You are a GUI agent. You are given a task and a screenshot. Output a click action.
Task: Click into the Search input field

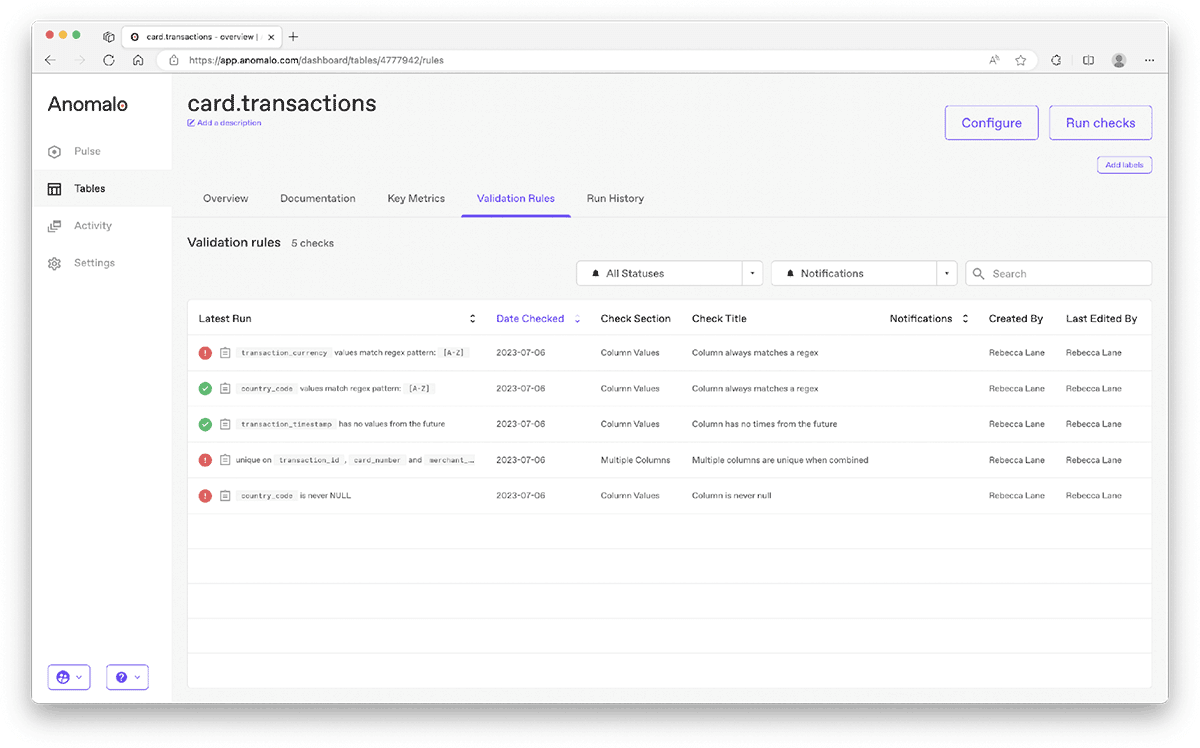pyautogui.click(x=1066, y=273)
